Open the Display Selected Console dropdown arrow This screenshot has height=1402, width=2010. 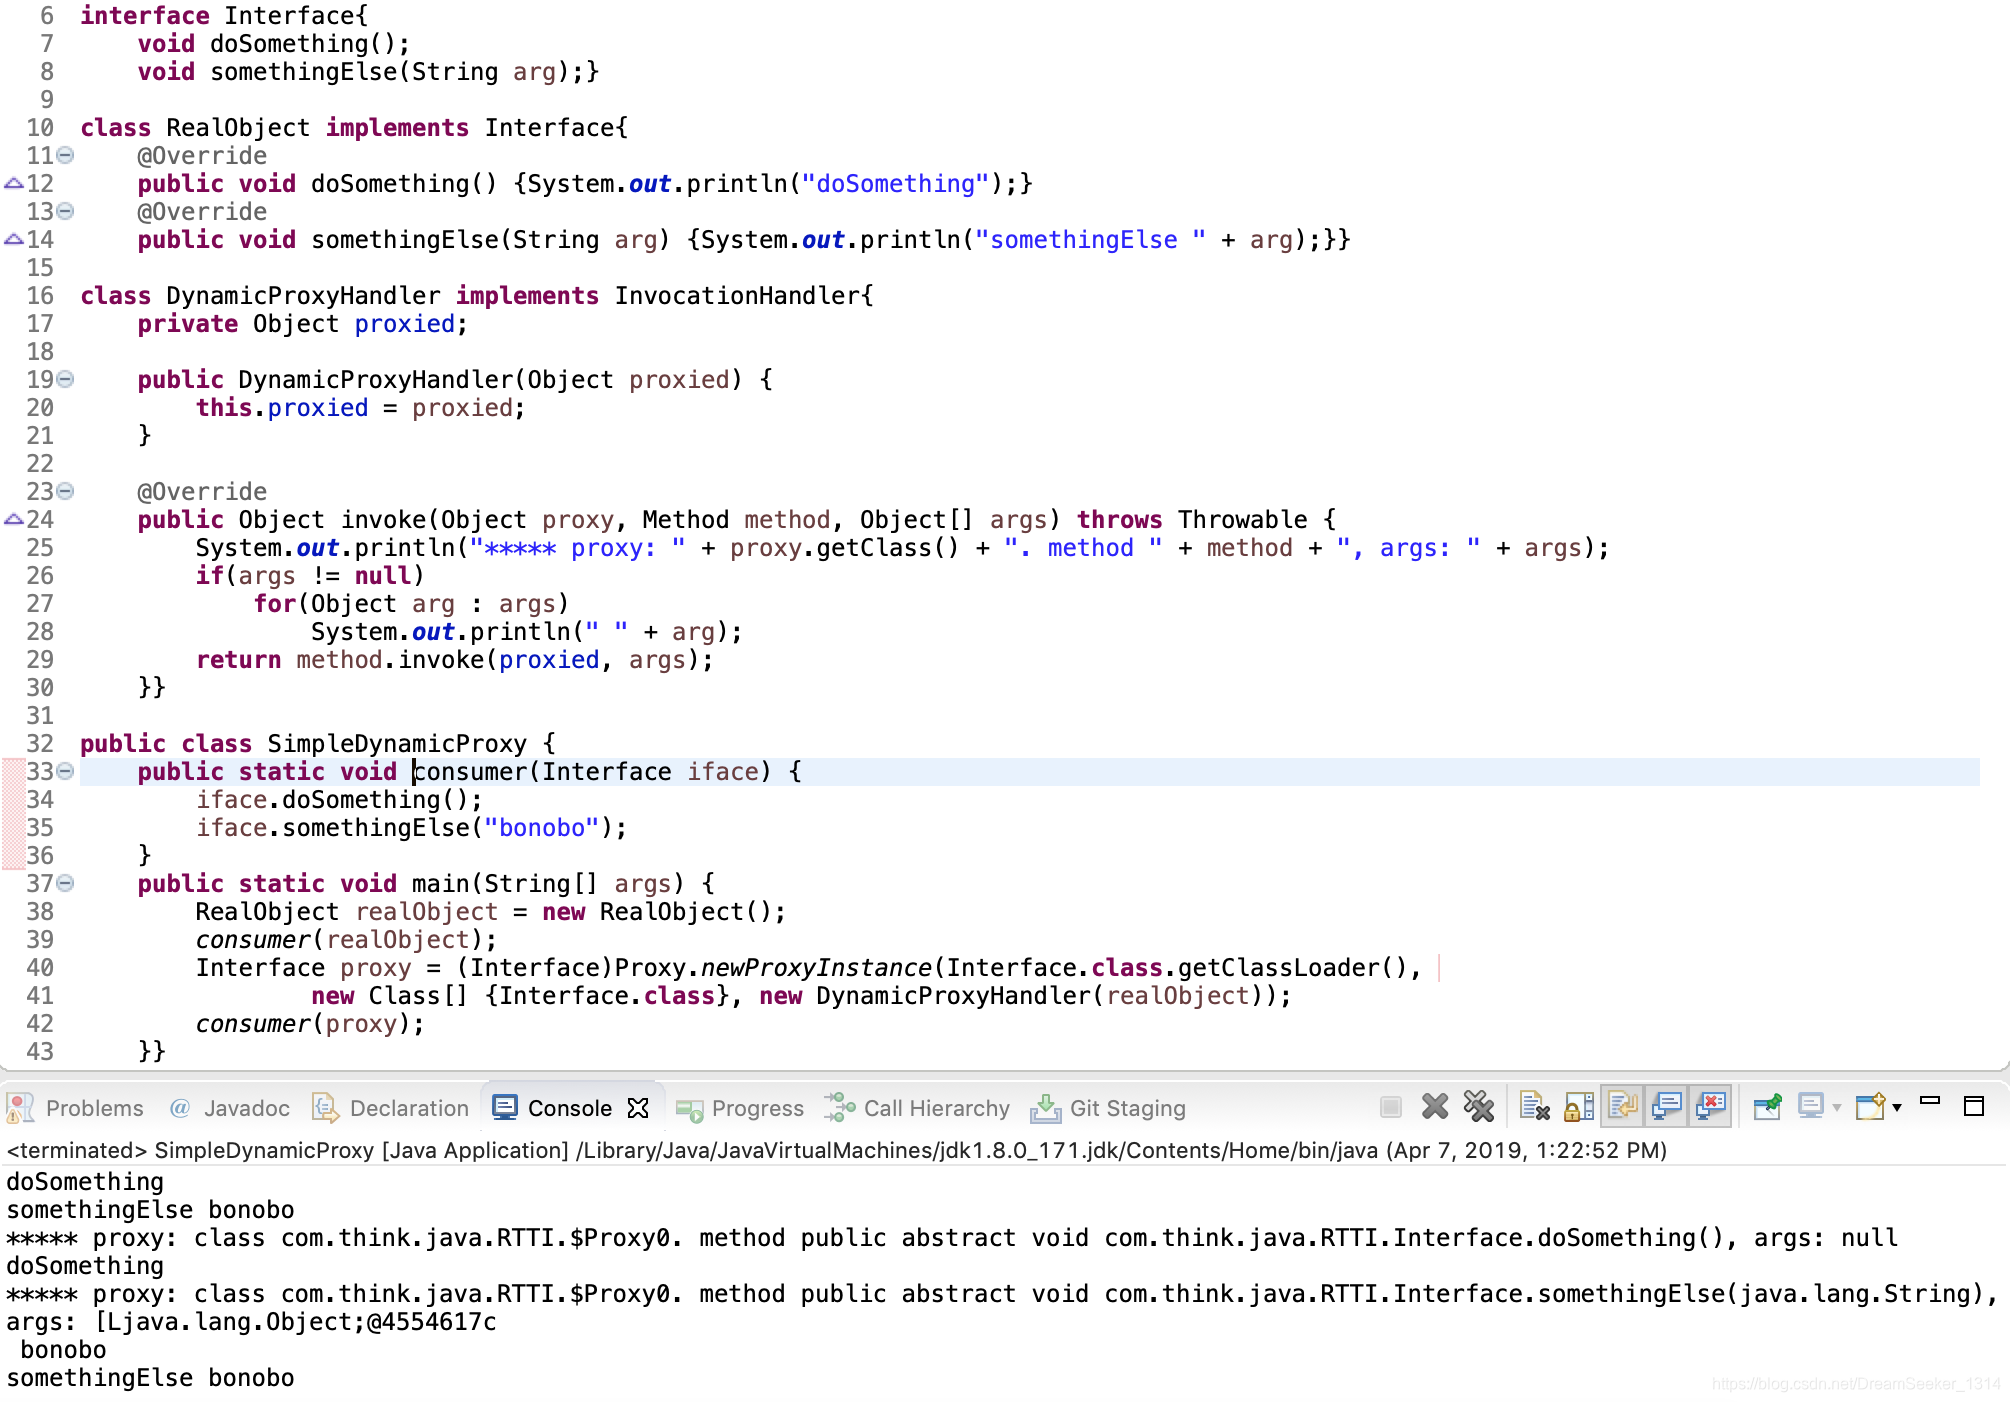[x=1837, y=1108]
